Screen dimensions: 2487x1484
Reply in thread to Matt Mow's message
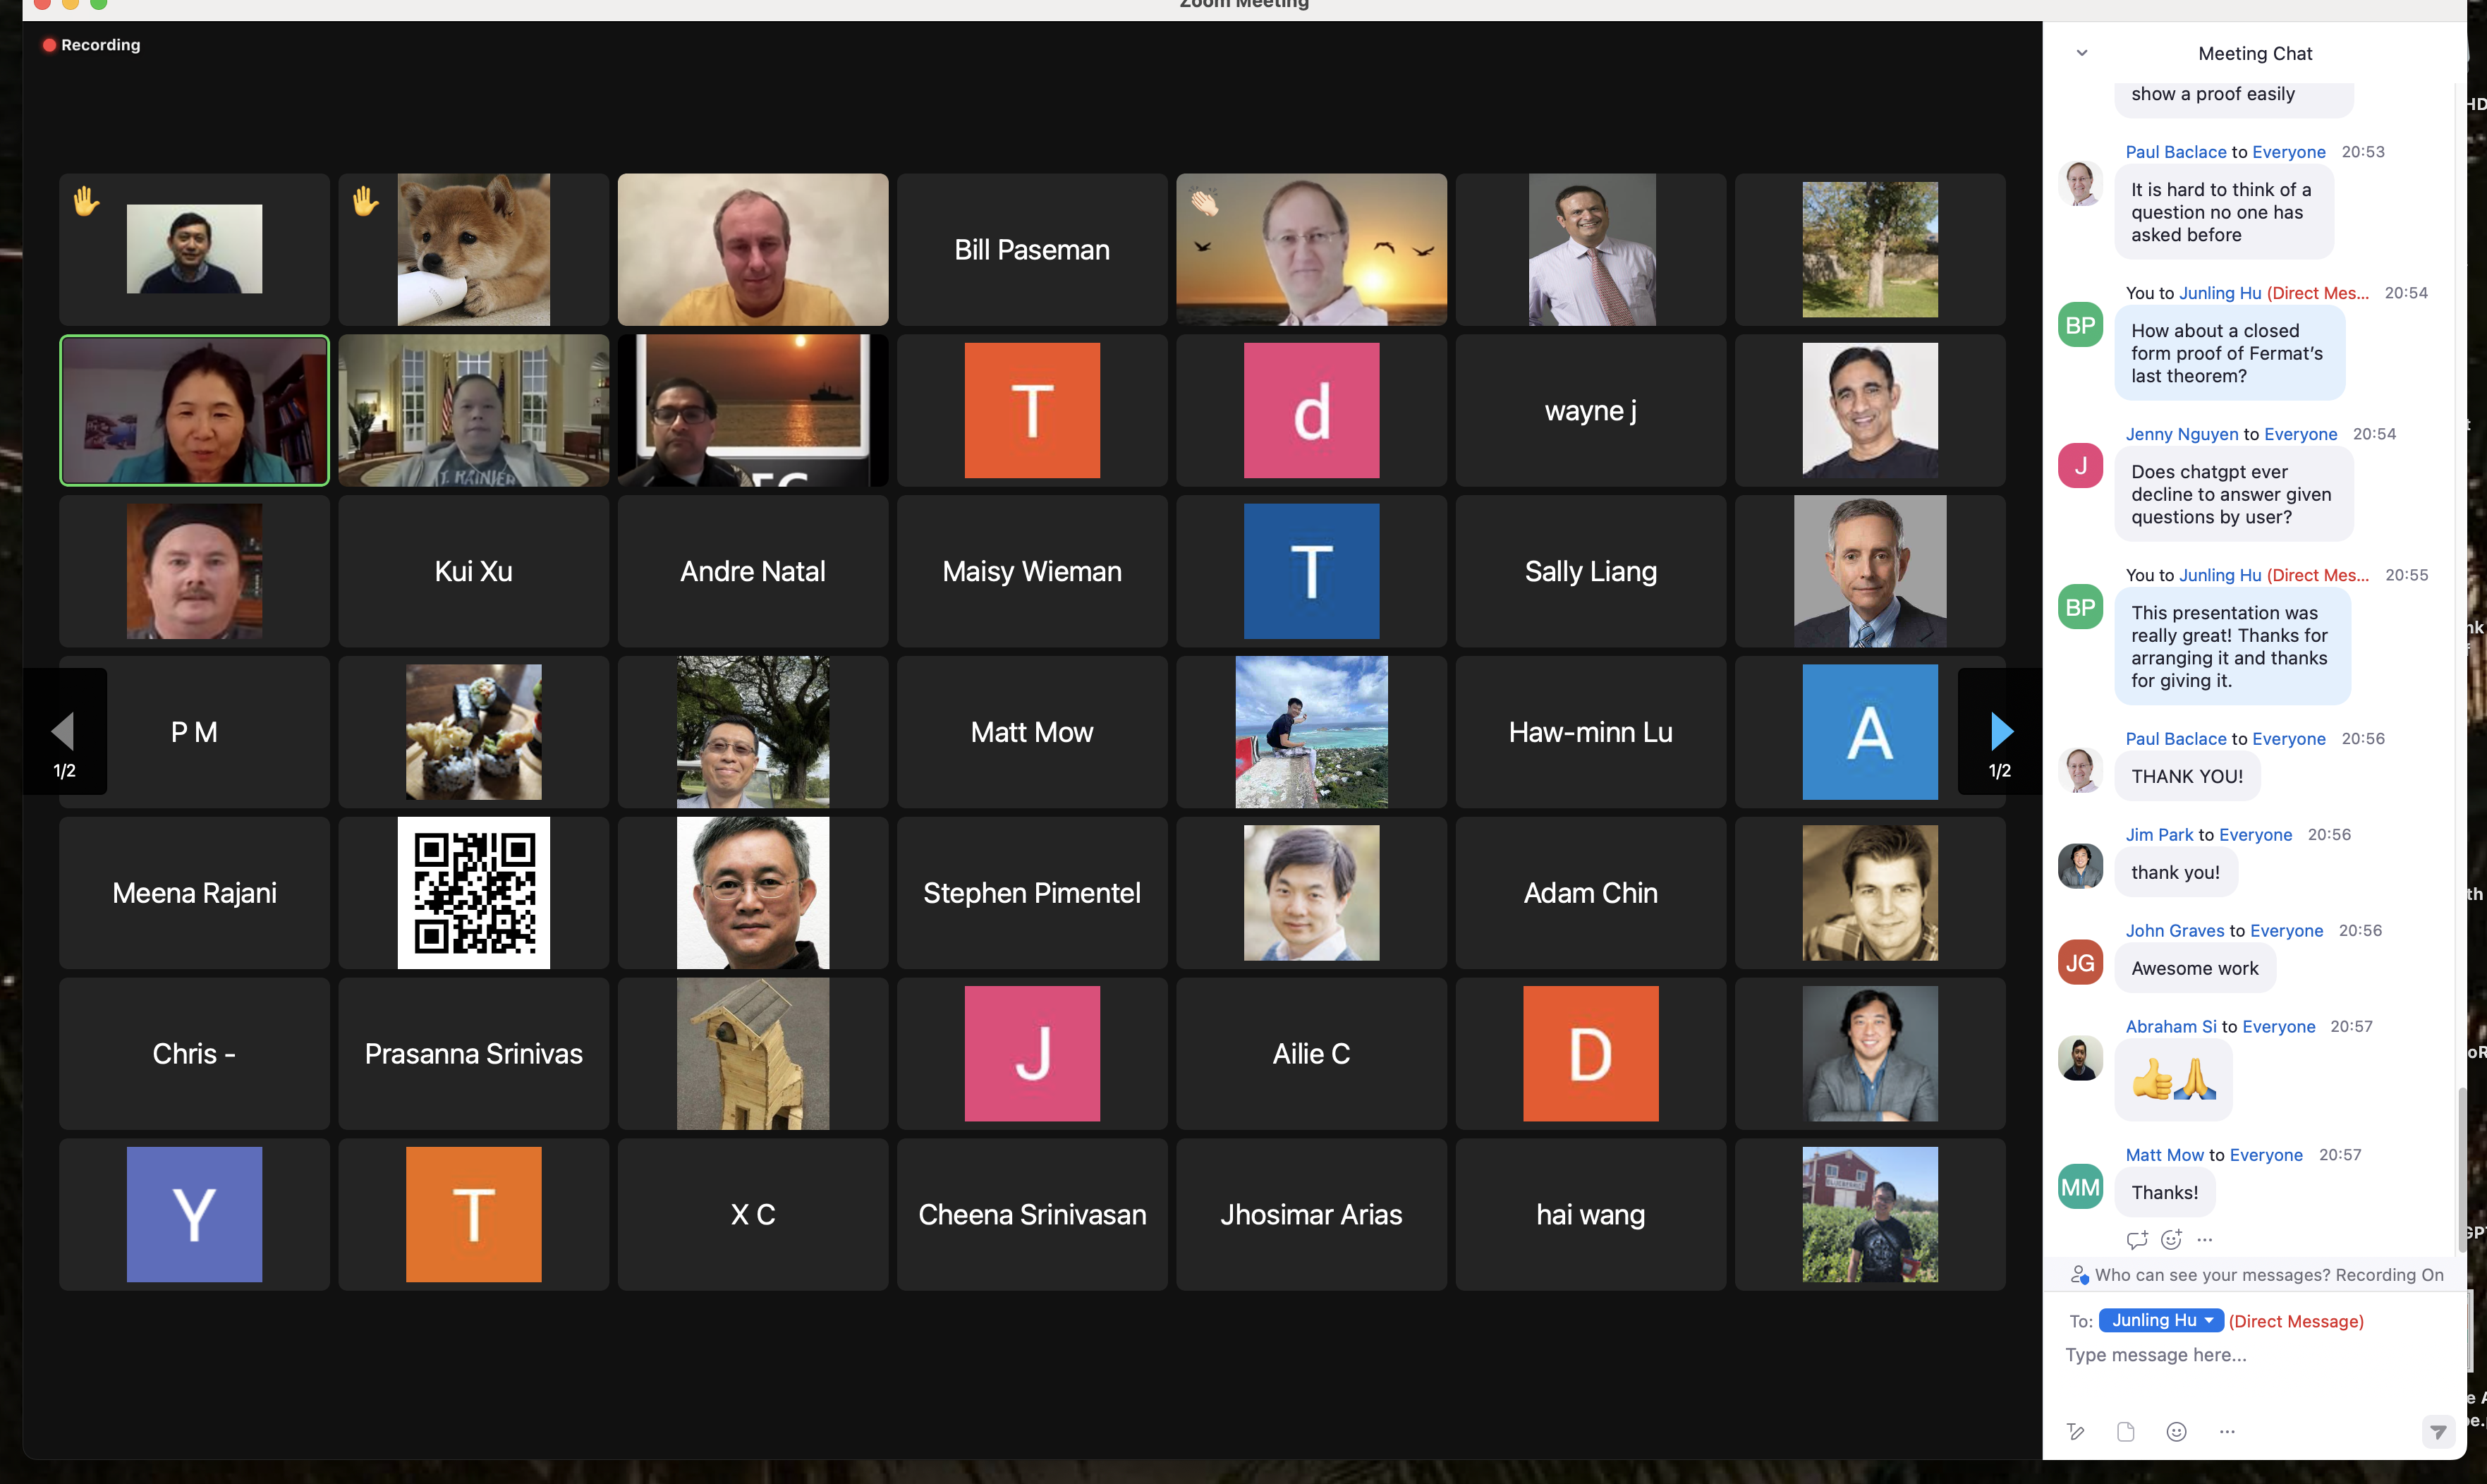2137,1239
